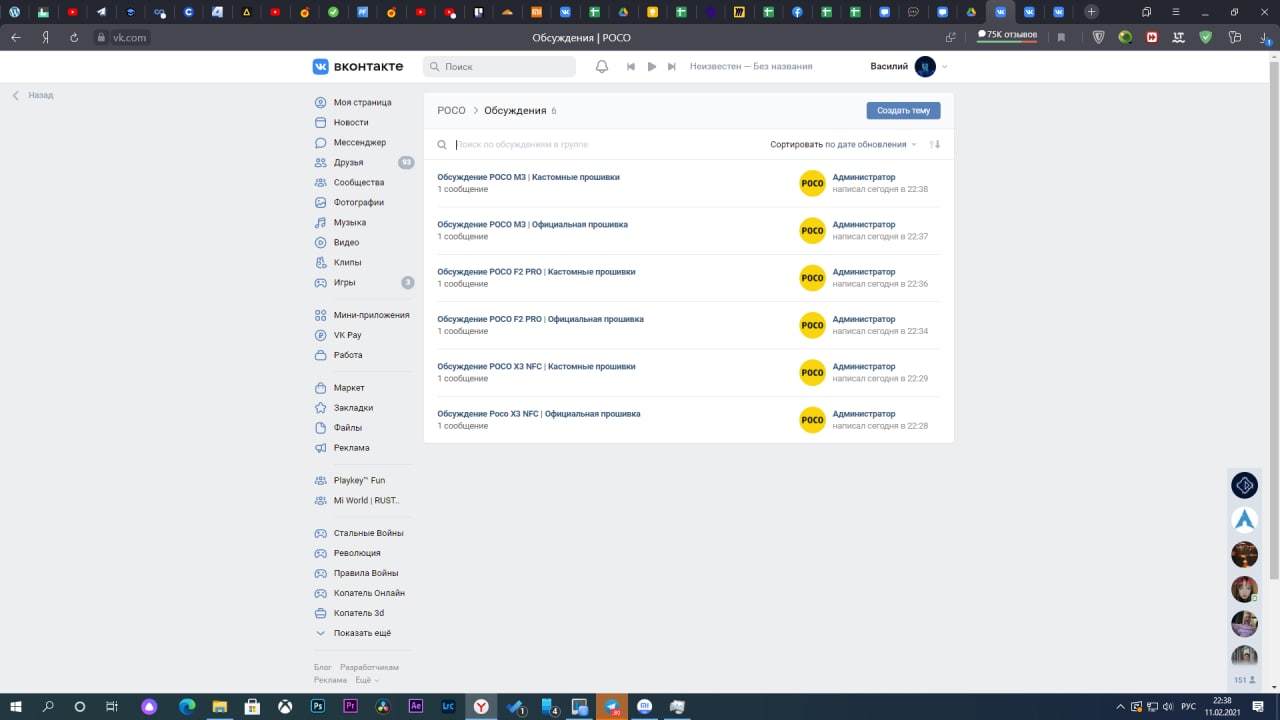
Task: Click the Закладки star icon
Action: pos(321,407)
